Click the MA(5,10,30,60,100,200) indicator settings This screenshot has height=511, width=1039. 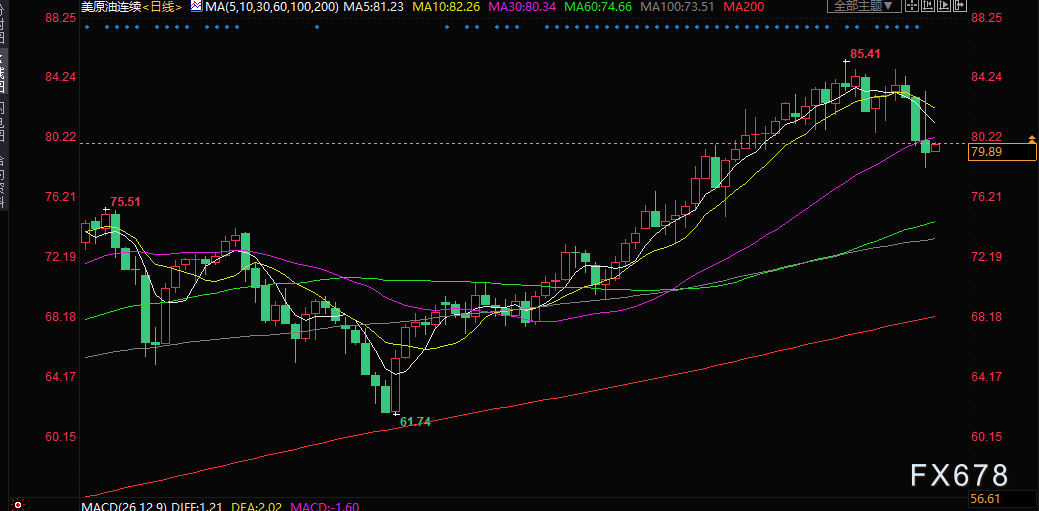tap(272, 7)
